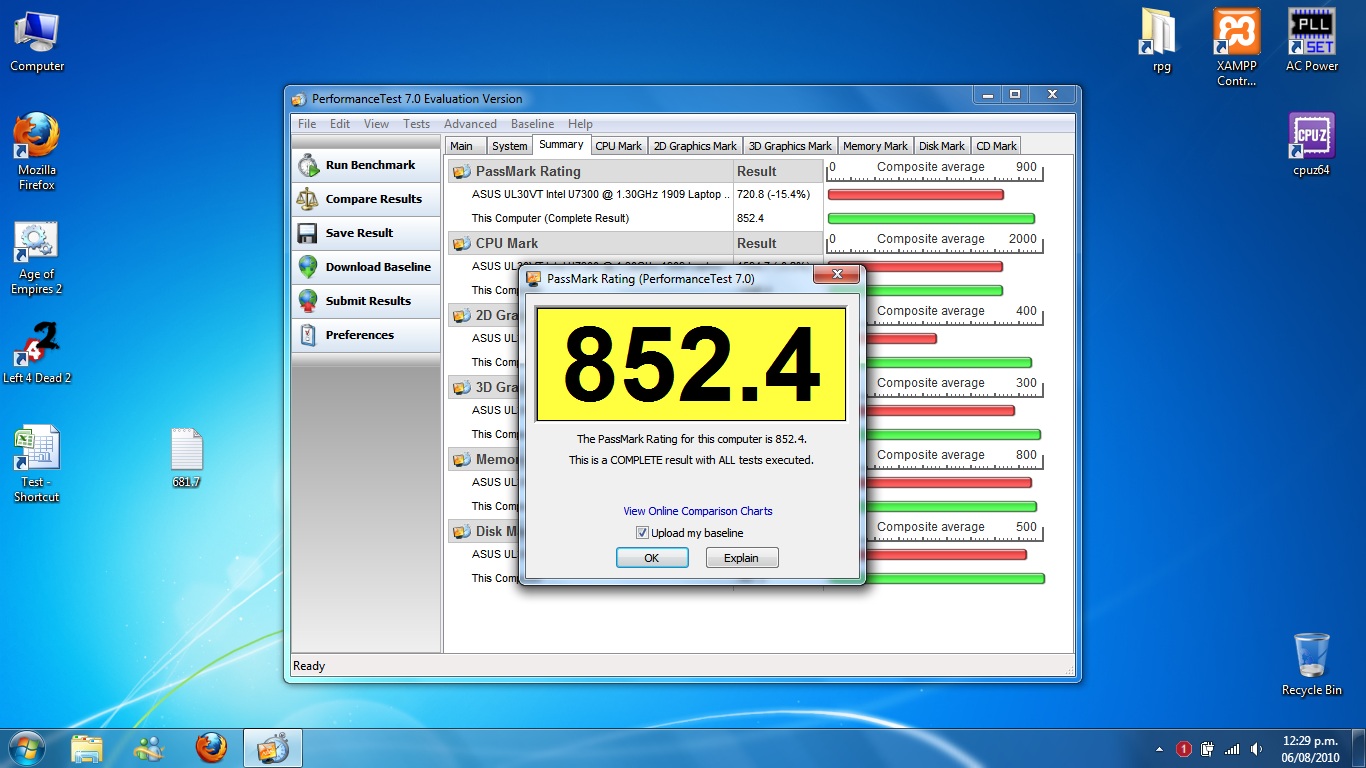
Task: Select the 681.7 text file on desktop
Action: 187,459
